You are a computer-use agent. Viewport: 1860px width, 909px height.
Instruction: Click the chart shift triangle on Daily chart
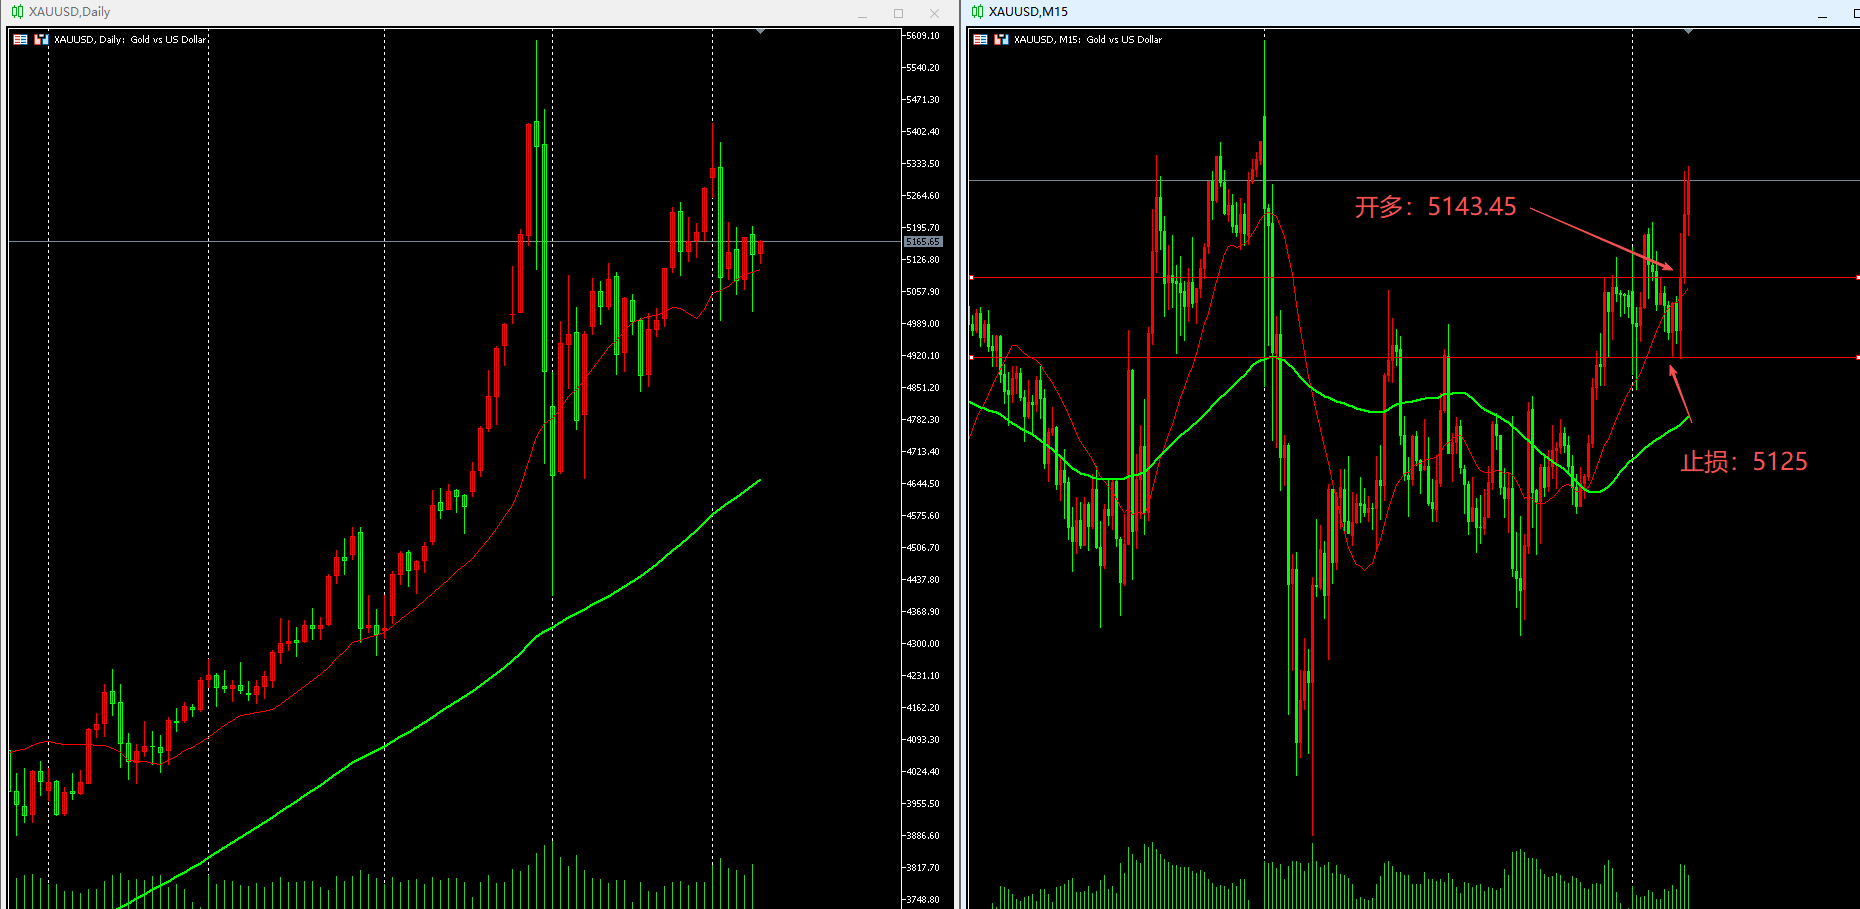coord(760,32)
